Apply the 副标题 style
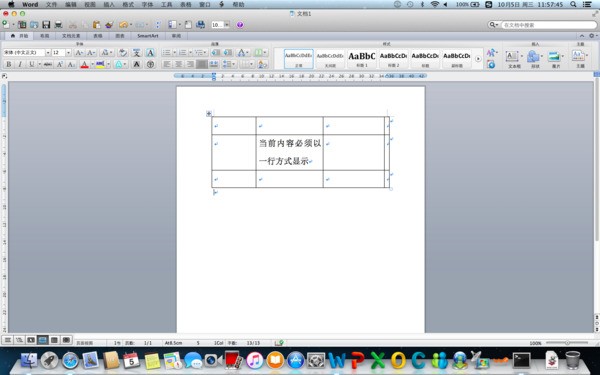600x375 pixels. click(x=457, y=59)
